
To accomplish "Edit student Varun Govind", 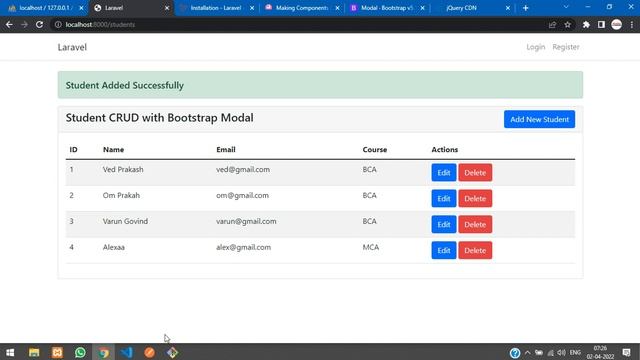I will tap(444, 224).
